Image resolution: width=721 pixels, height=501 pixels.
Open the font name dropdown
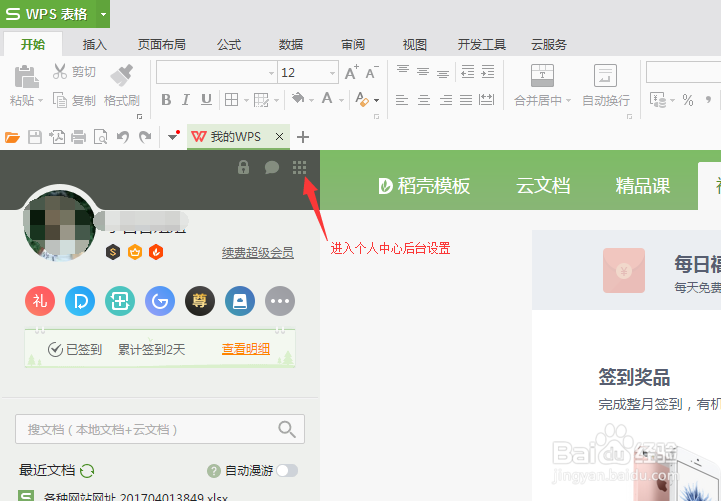271,73
